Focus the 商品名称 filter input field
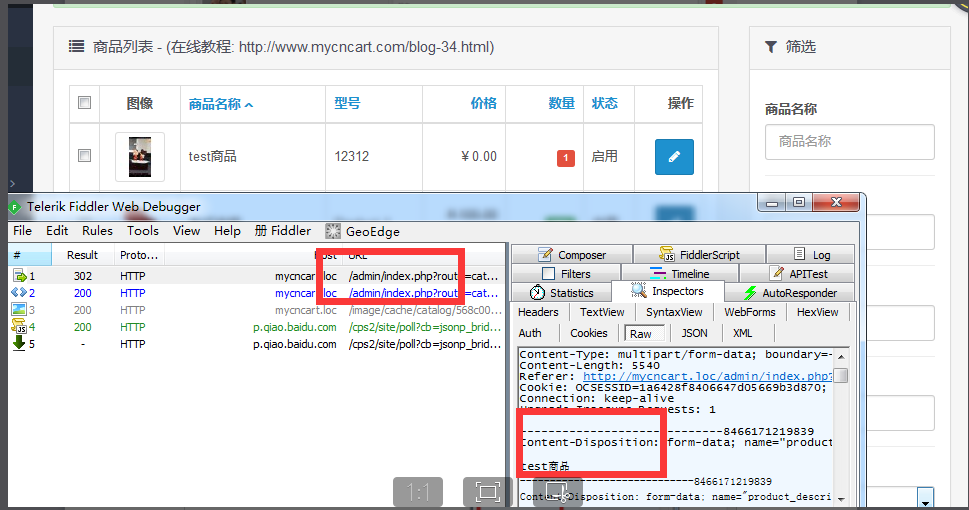 849,142
